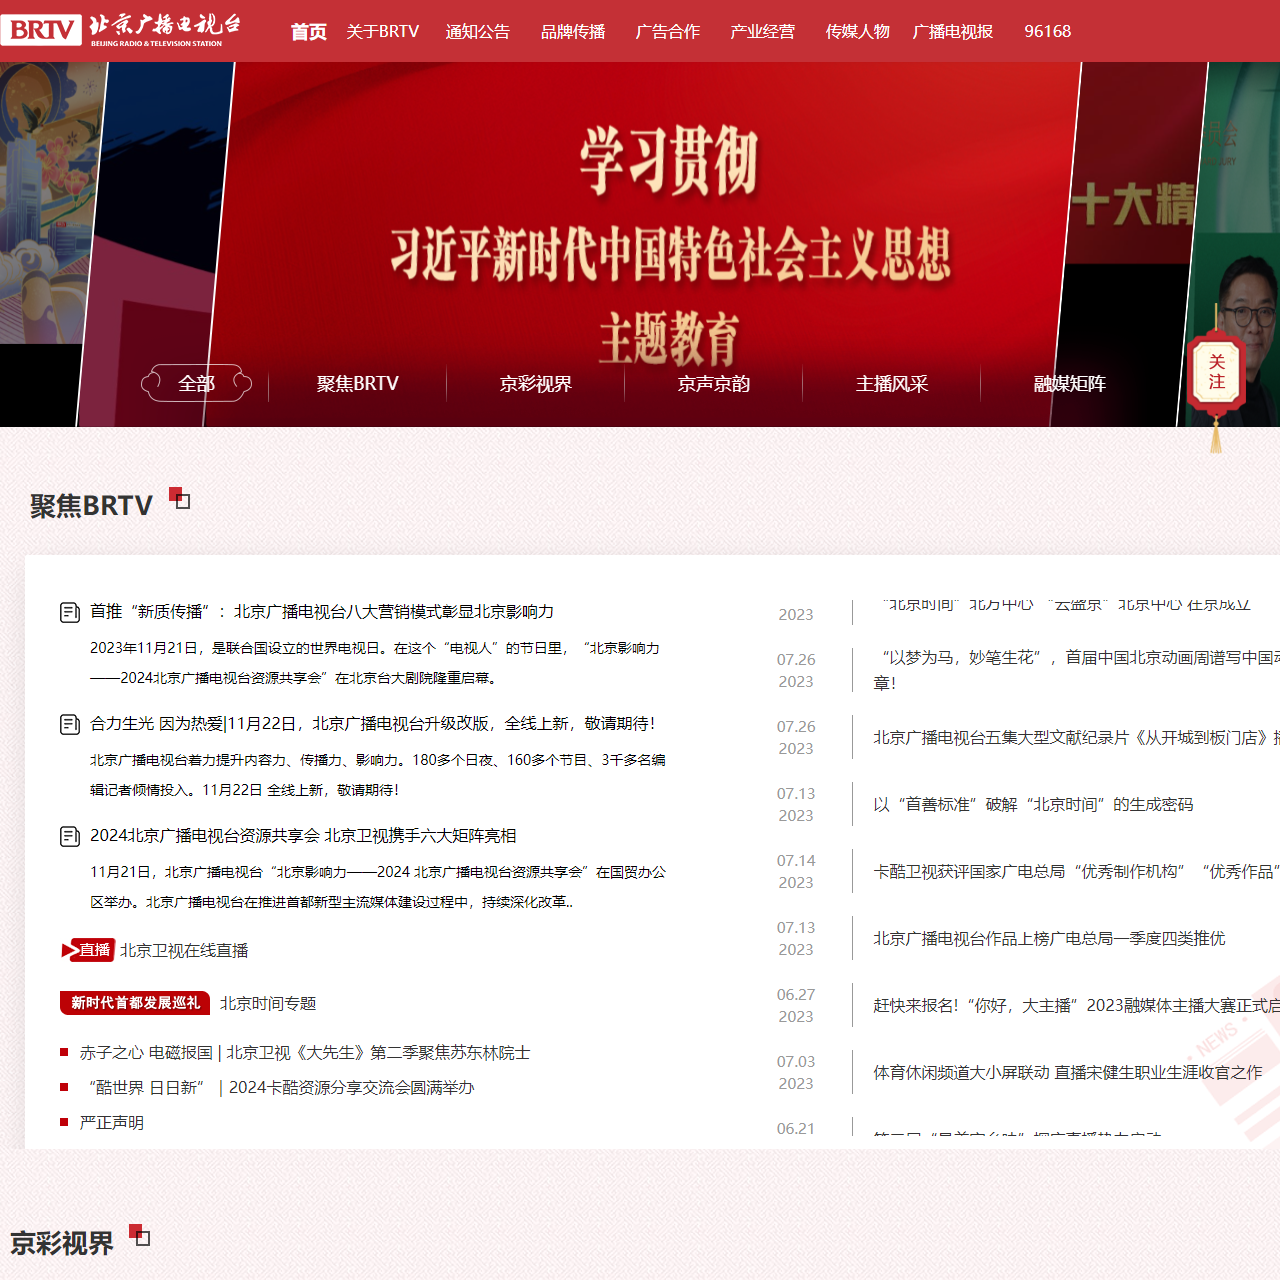
Task: Switch to the 融媒矩阵 tab
Action: (x=1070, y=384)
